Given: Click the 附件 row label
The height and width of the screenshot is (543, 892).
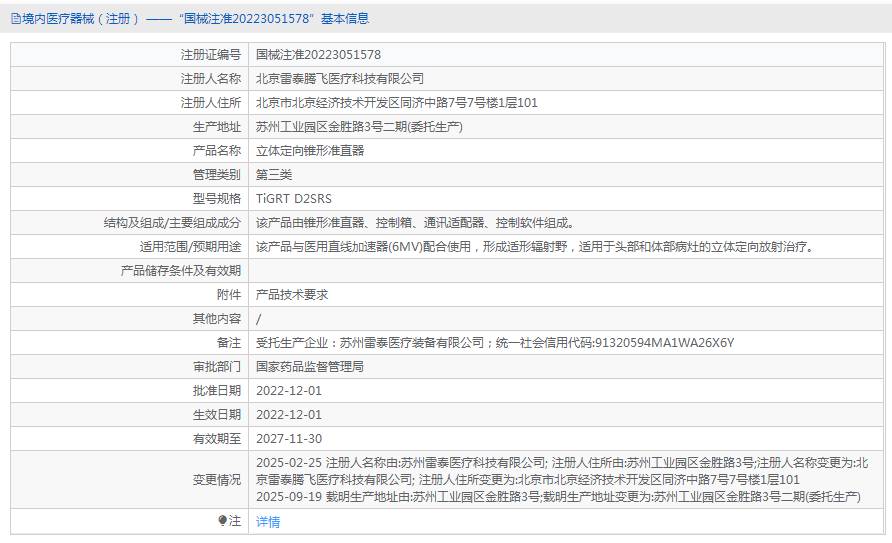Looking at the screenshot, I should point(229,295).
